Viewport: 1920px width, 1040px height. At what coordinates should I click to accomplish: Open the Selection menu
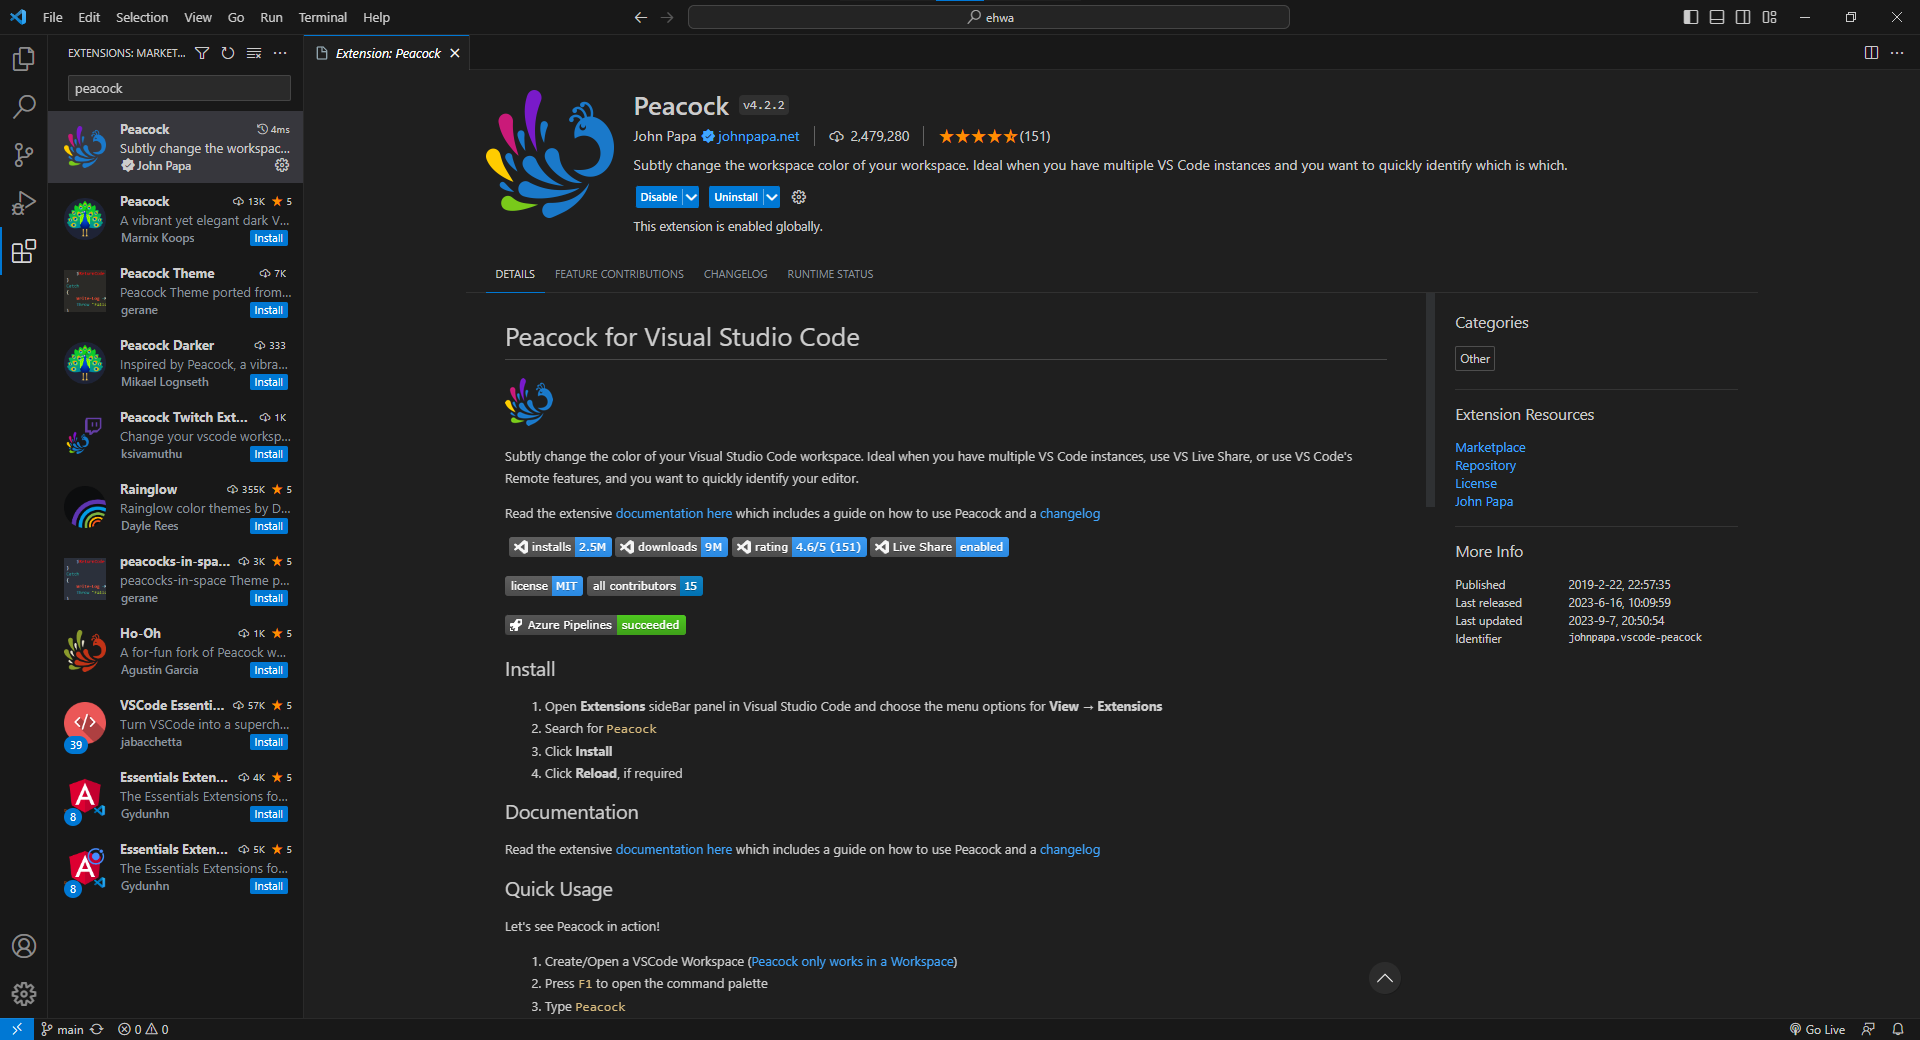pyautogui.click(x=142, y=17)
